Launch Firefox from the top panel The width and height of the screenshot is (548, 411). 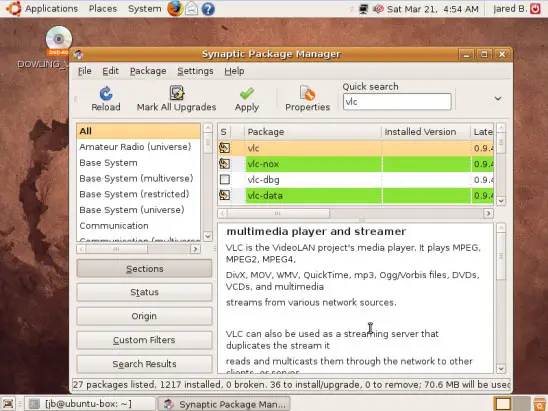(x=175, y=8)
